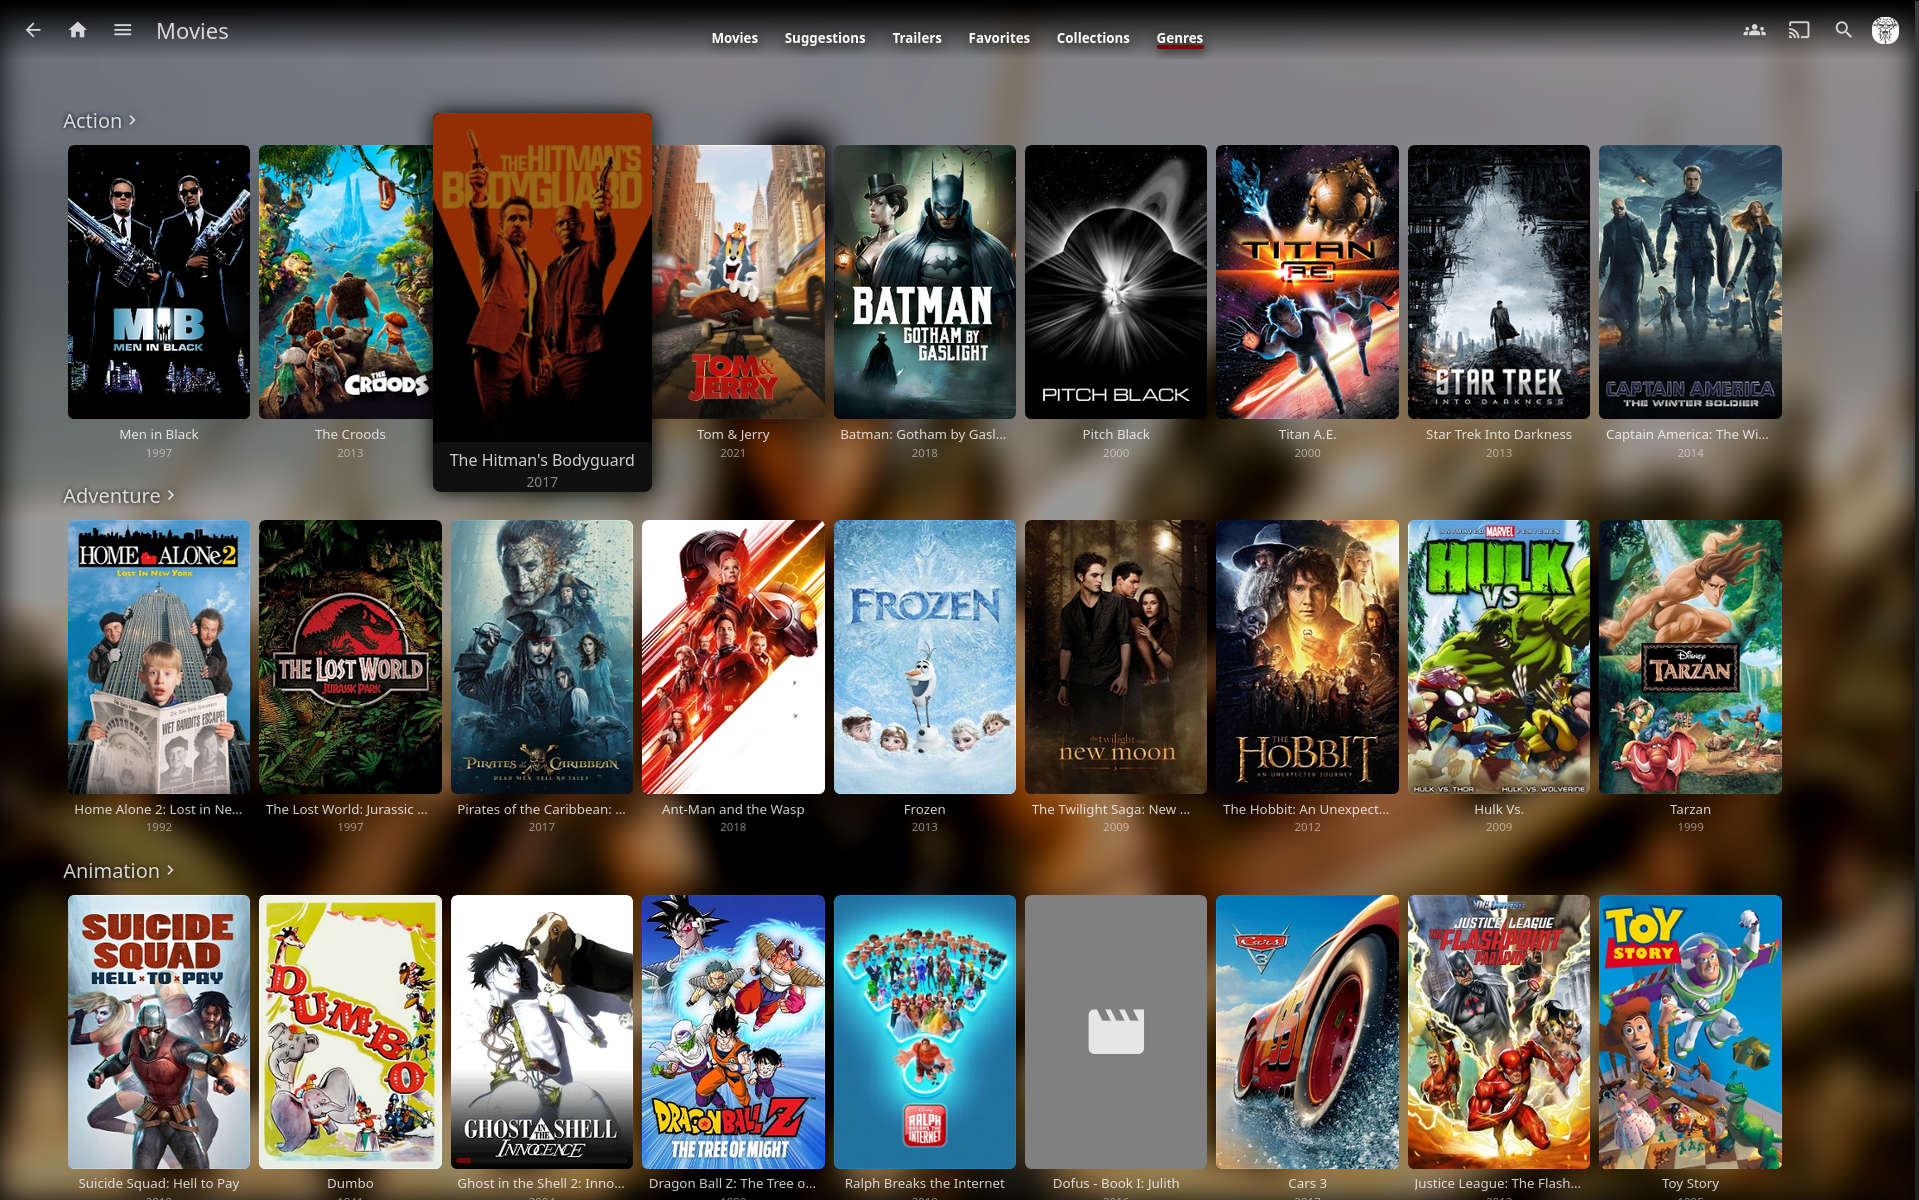Open Tarzan poster

click(1690, 657)
